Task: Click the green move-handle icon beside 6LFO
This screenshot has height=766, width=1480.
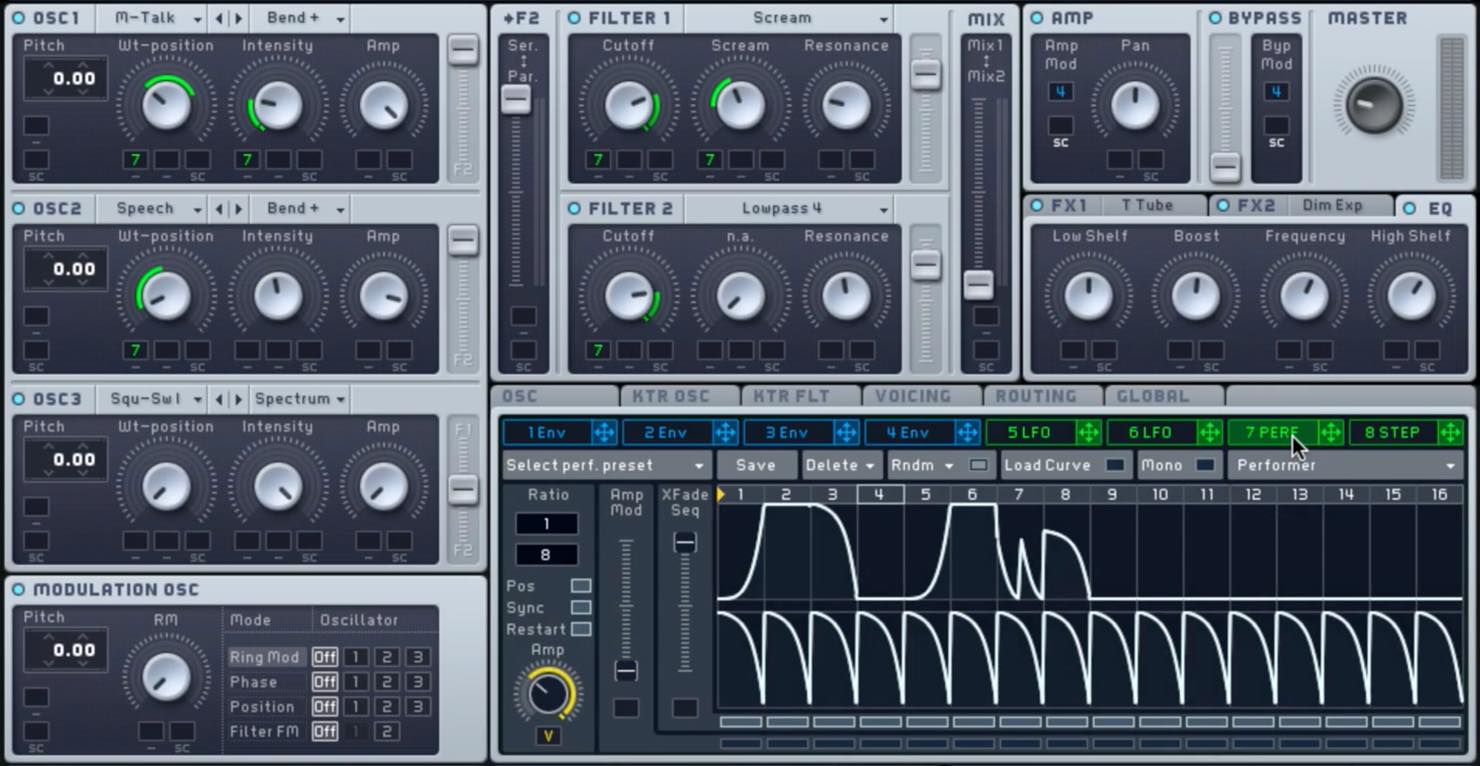Action: pos(1209,432)
